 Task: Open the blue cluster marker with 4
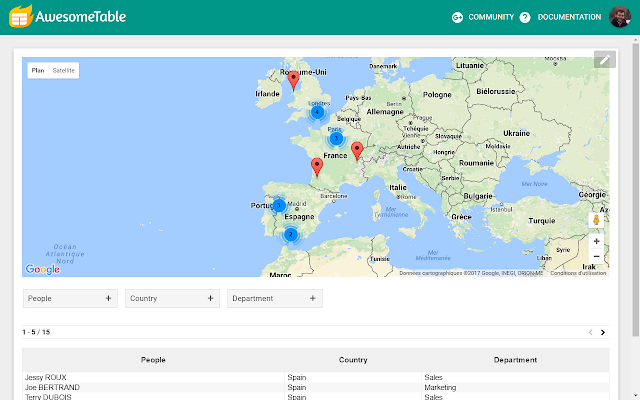pos(317,112)
